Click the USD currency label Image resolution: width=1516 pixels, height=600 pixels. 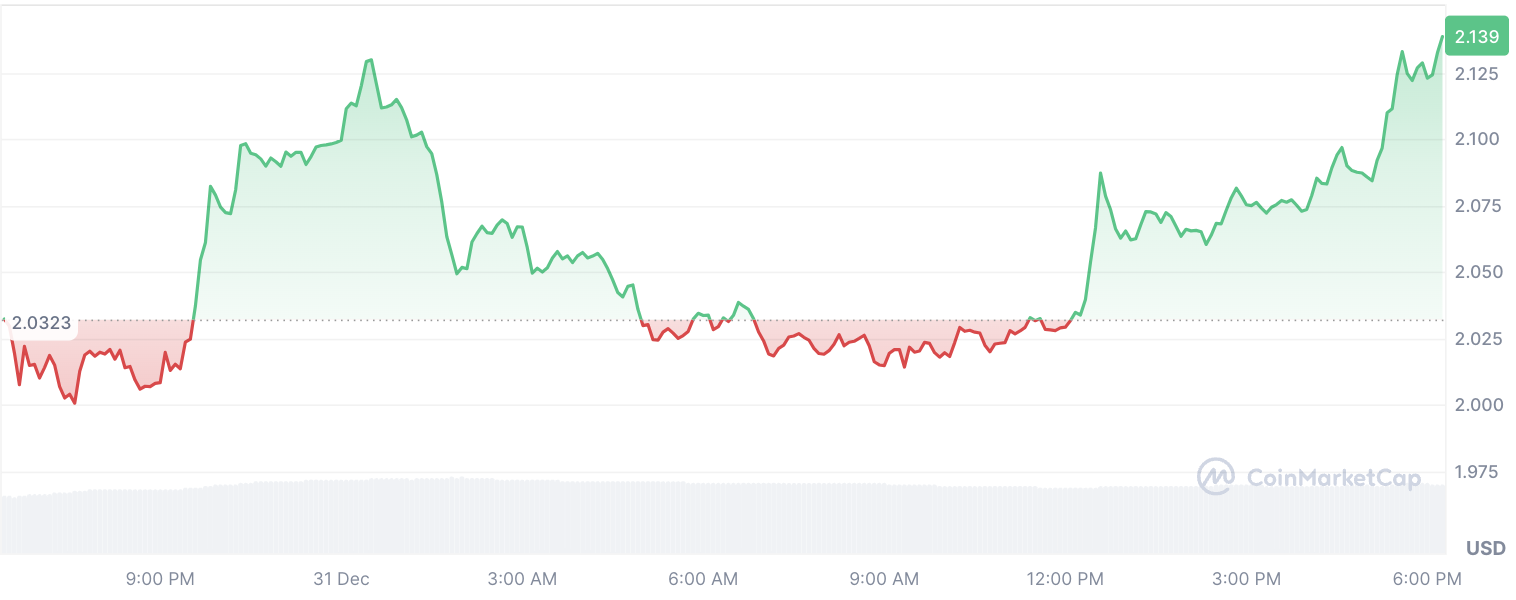[1485, 548]
